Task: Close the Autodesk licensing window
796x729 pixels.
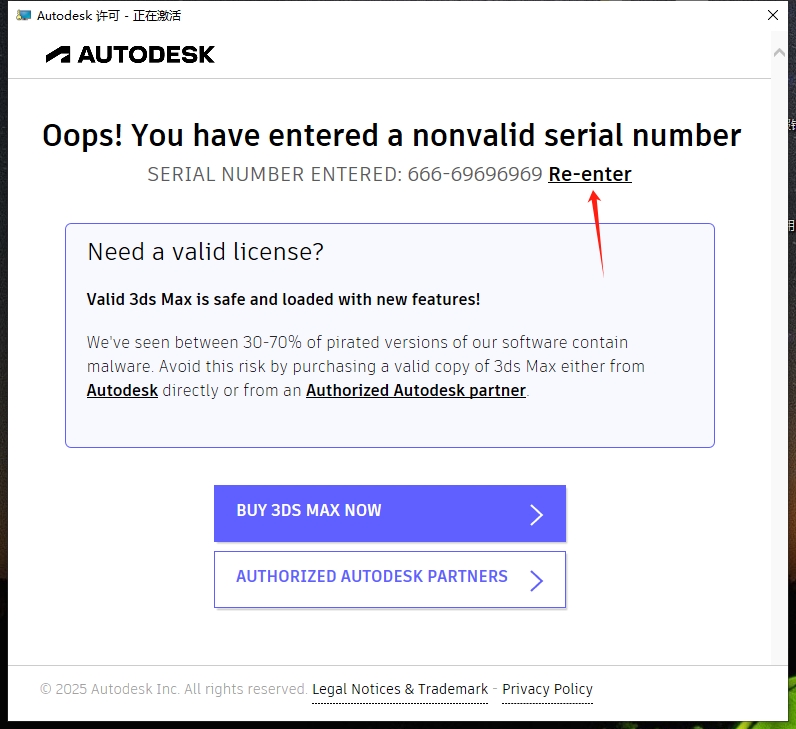Action: [x=772, y=15]
